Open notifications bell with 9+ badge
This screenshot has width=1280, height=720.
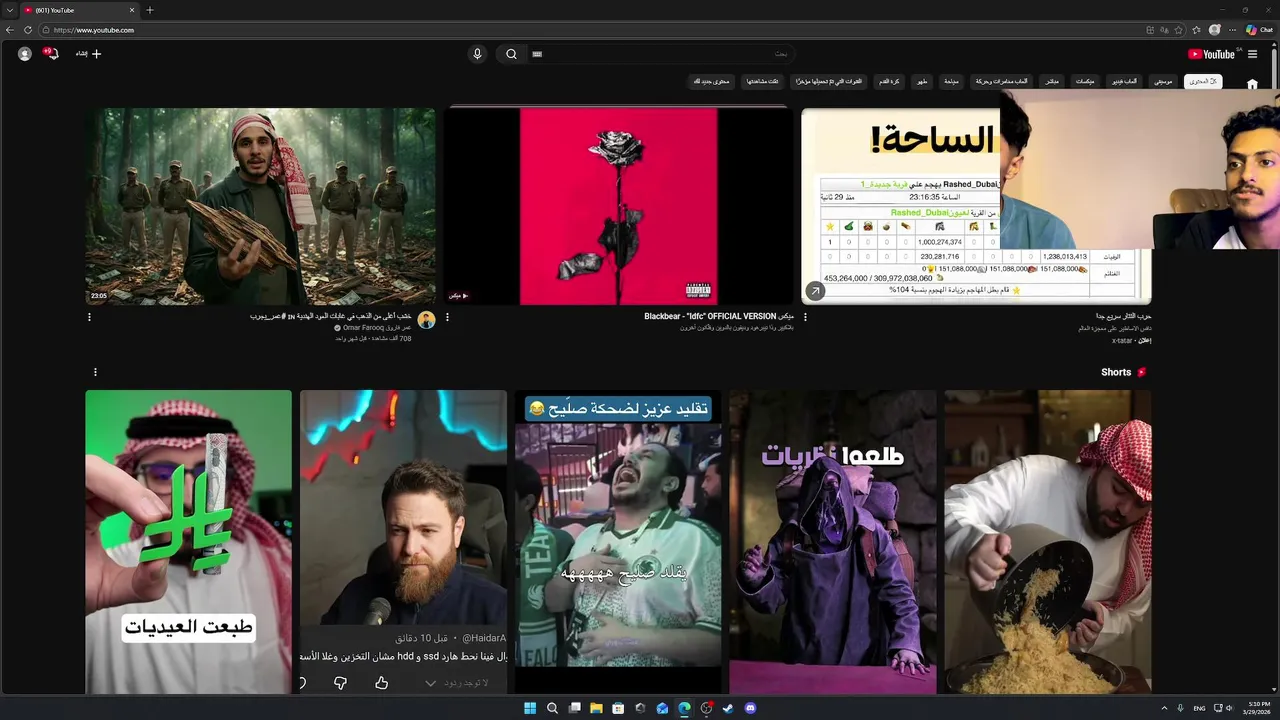(x=52, y=54)
